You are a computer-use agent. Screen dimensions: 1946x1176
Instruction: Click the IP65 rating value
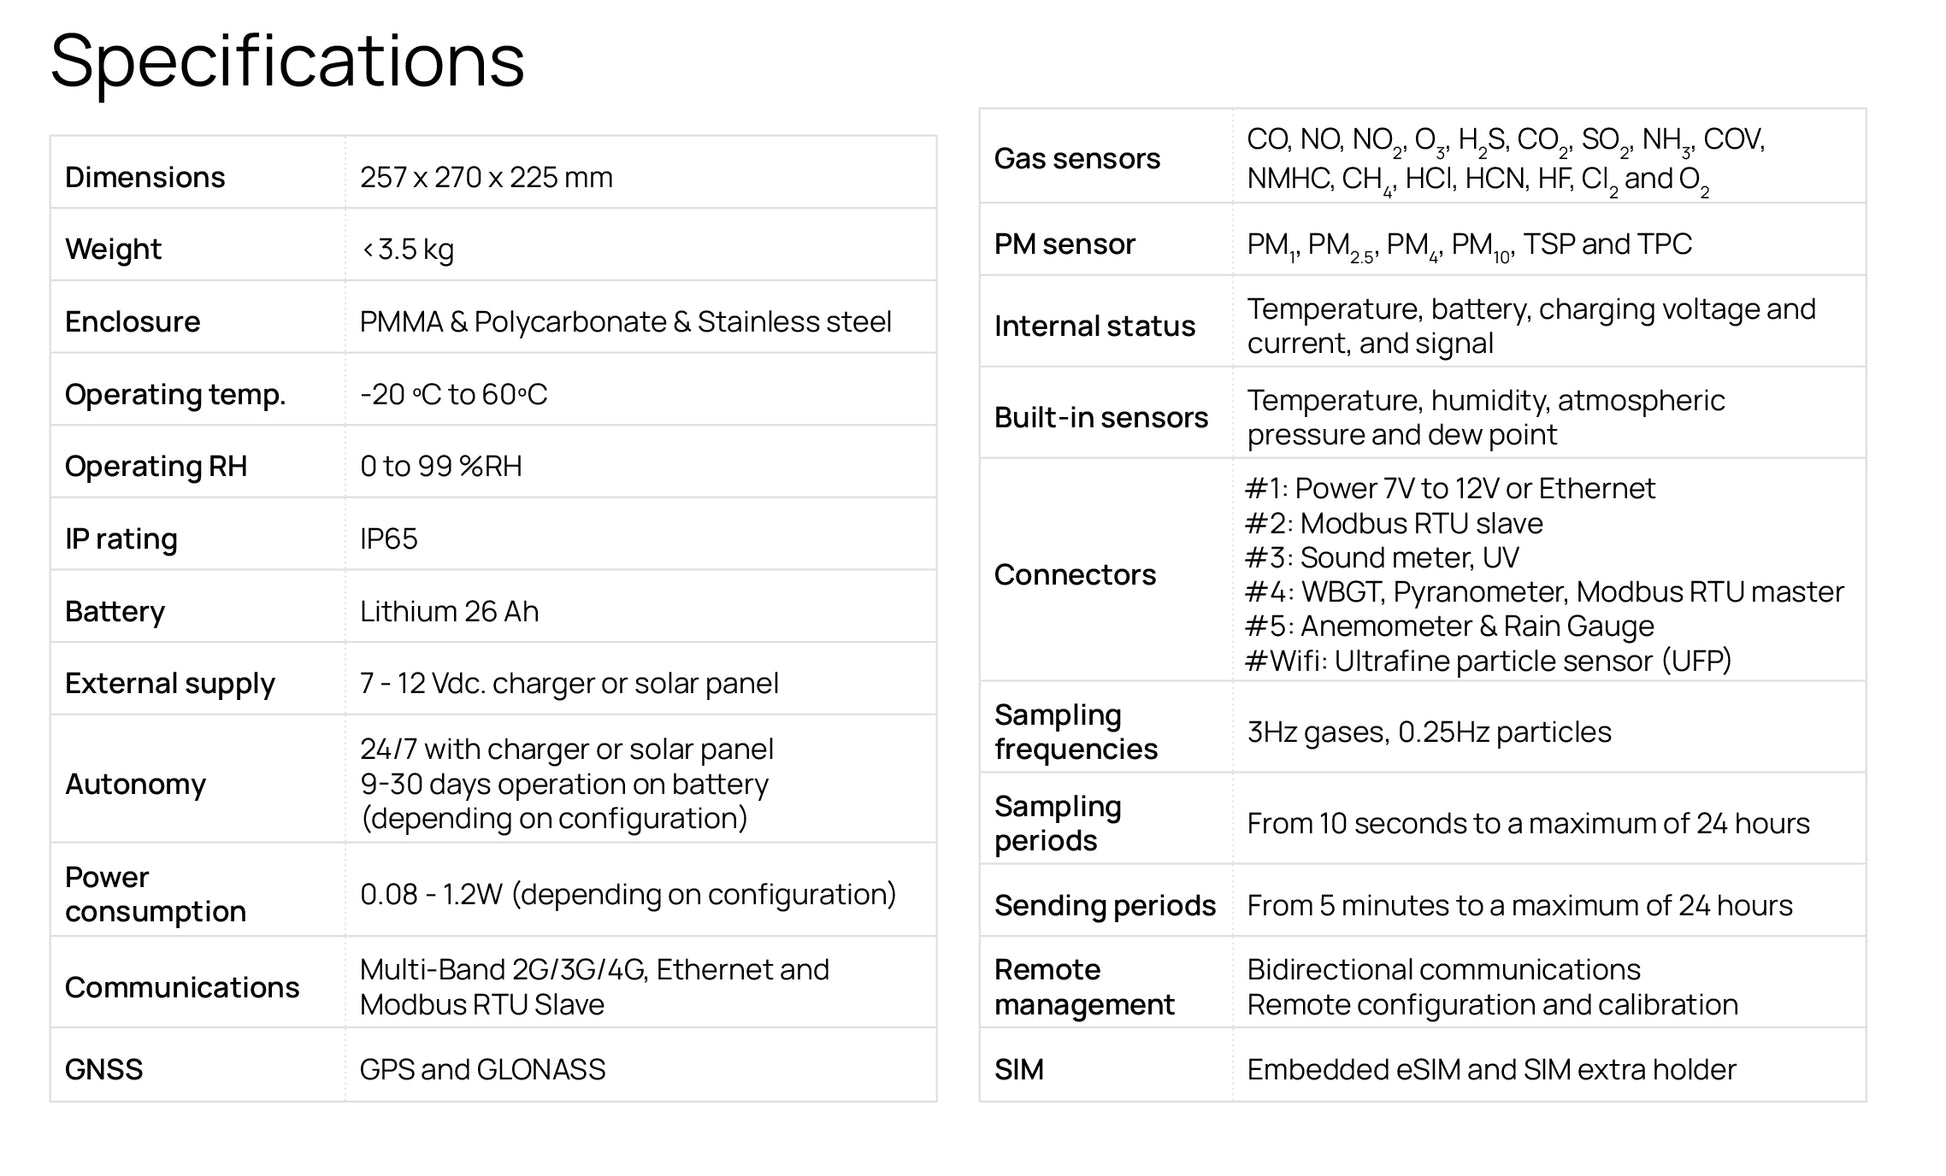[389, 539]
